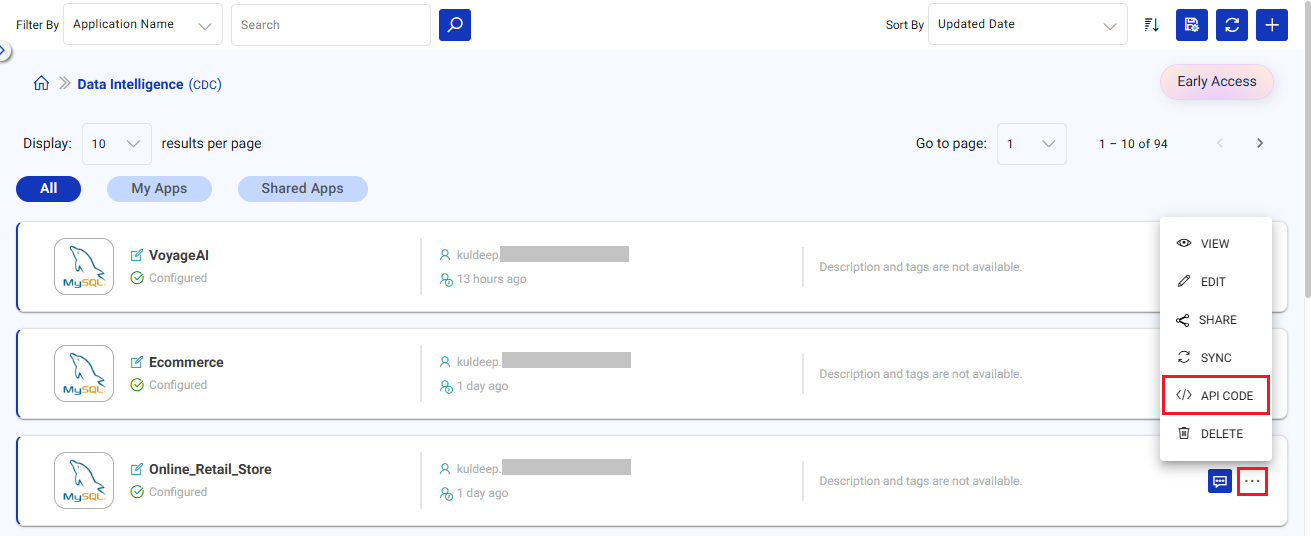Open the Online_Retail_Store application name
Screen dimensions: 1311x536
(210, 469)
